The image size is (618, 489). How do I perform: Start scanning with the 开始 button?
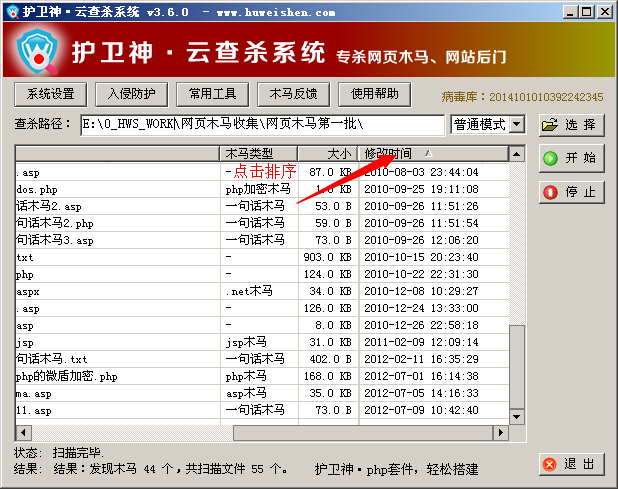click(571, 158)
